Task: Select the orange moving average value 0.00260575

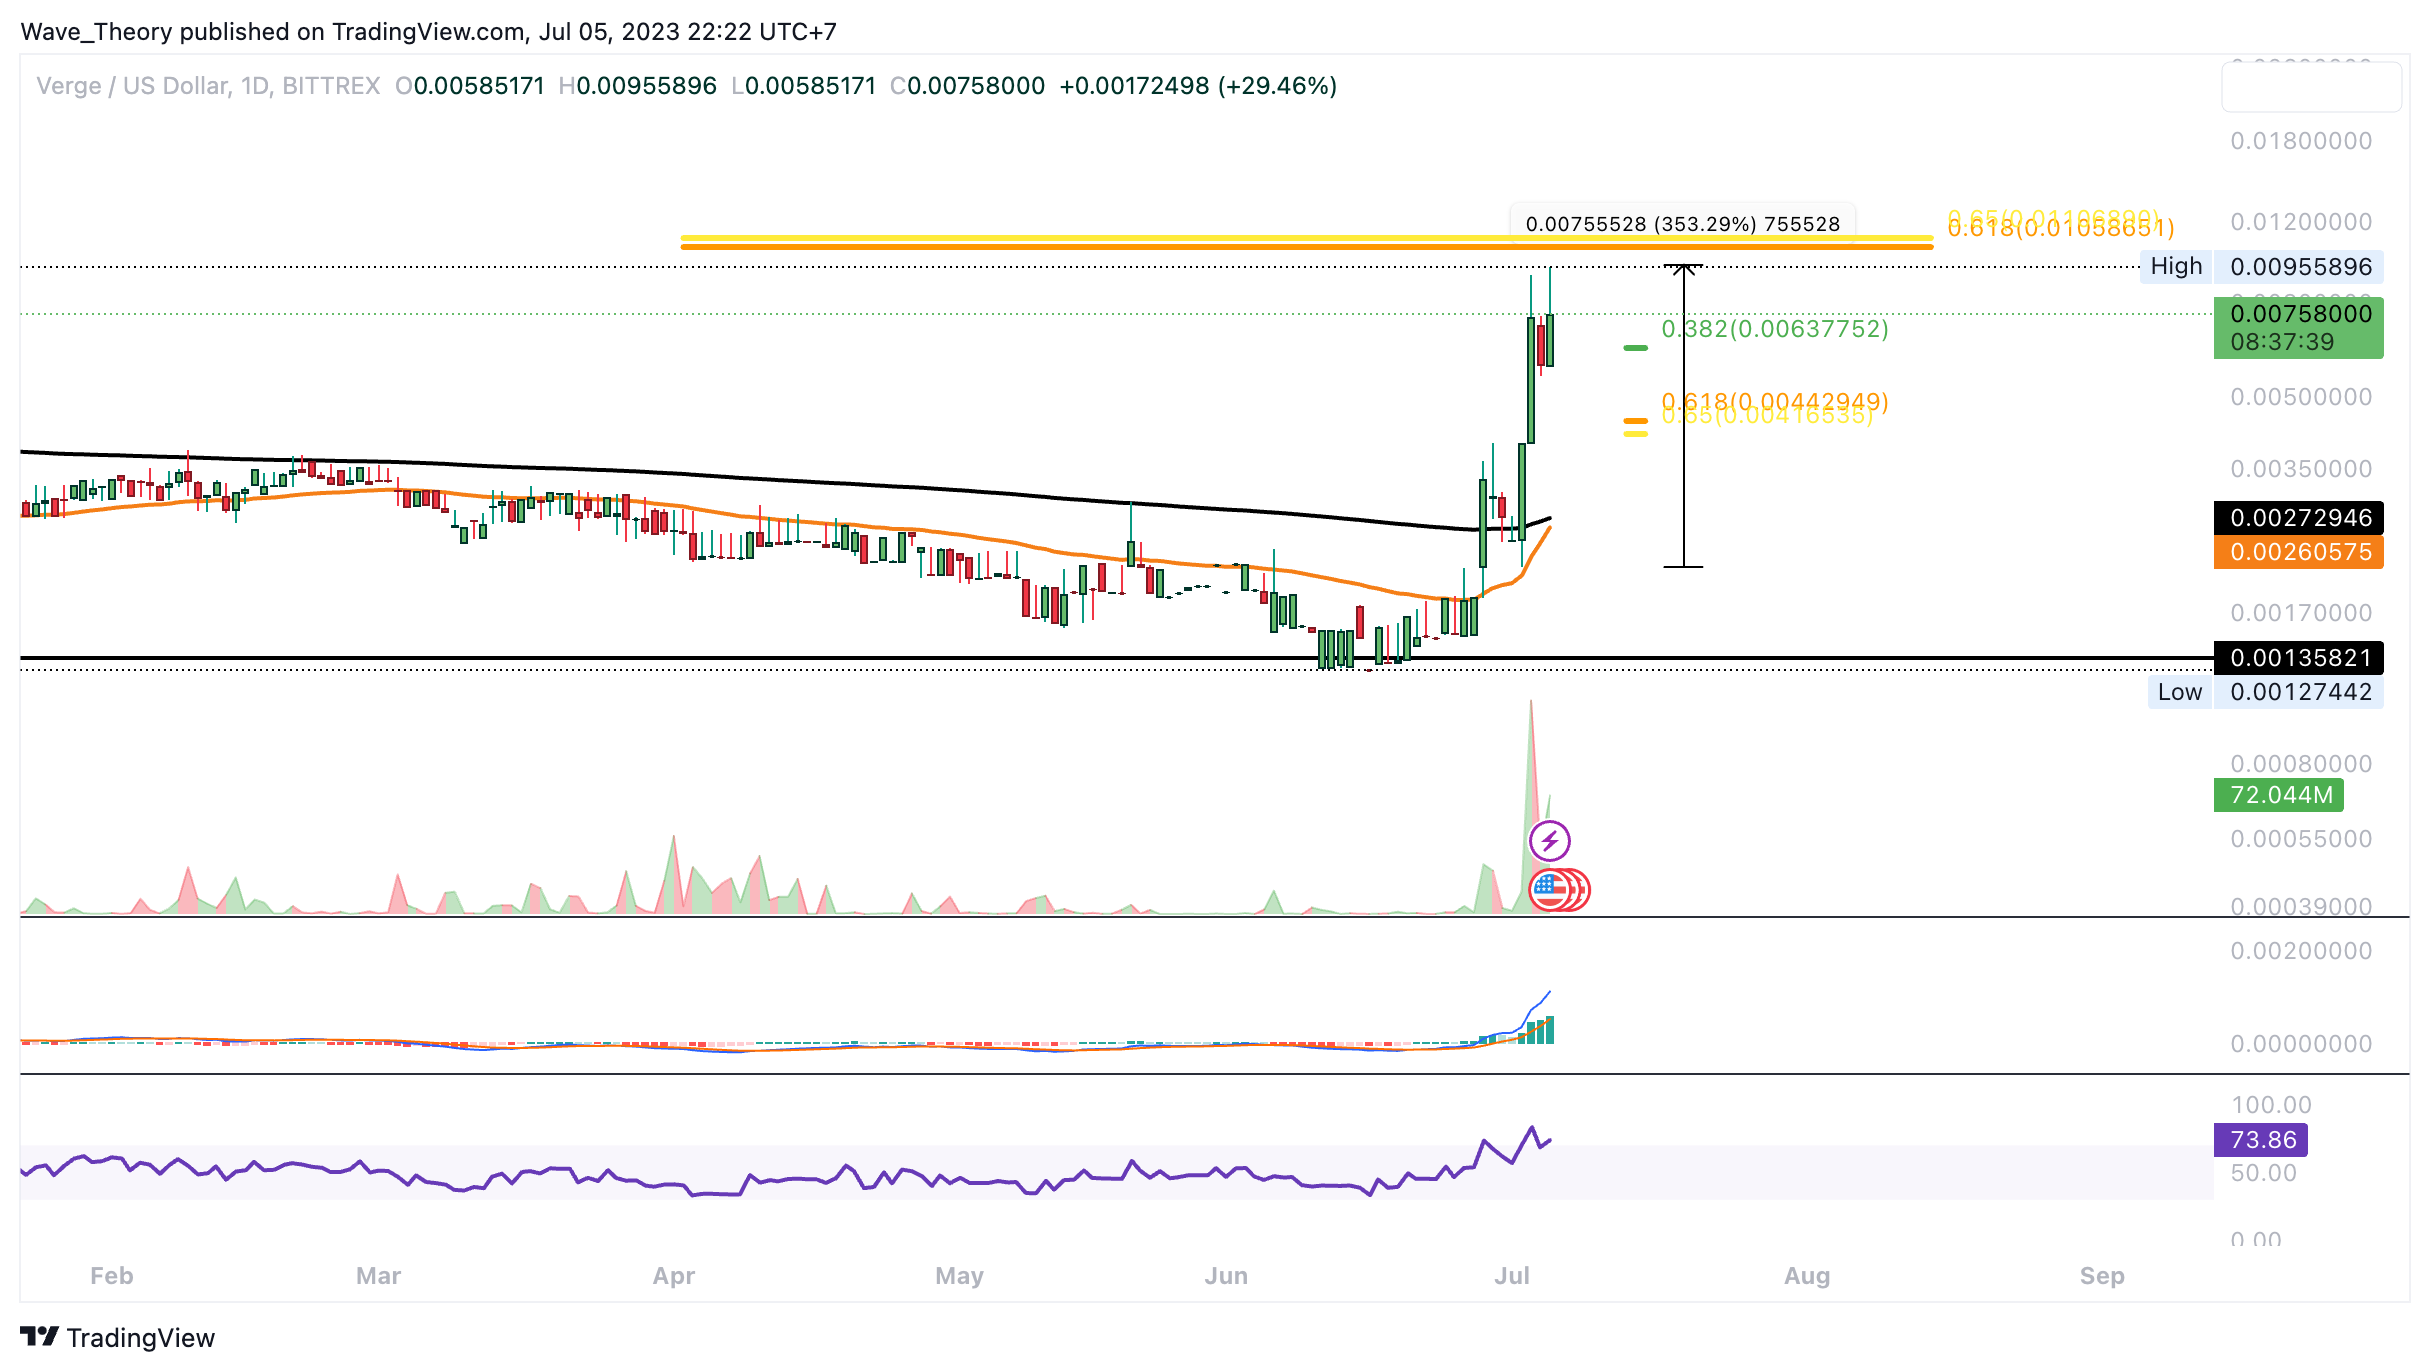Action: (2298, 552)
